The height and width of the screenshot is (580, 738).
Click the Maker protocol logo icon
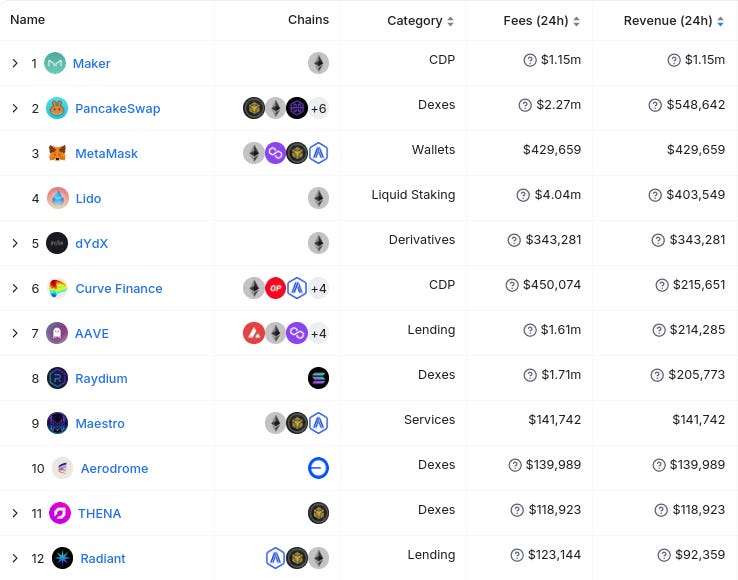click(x=55, y=63)
